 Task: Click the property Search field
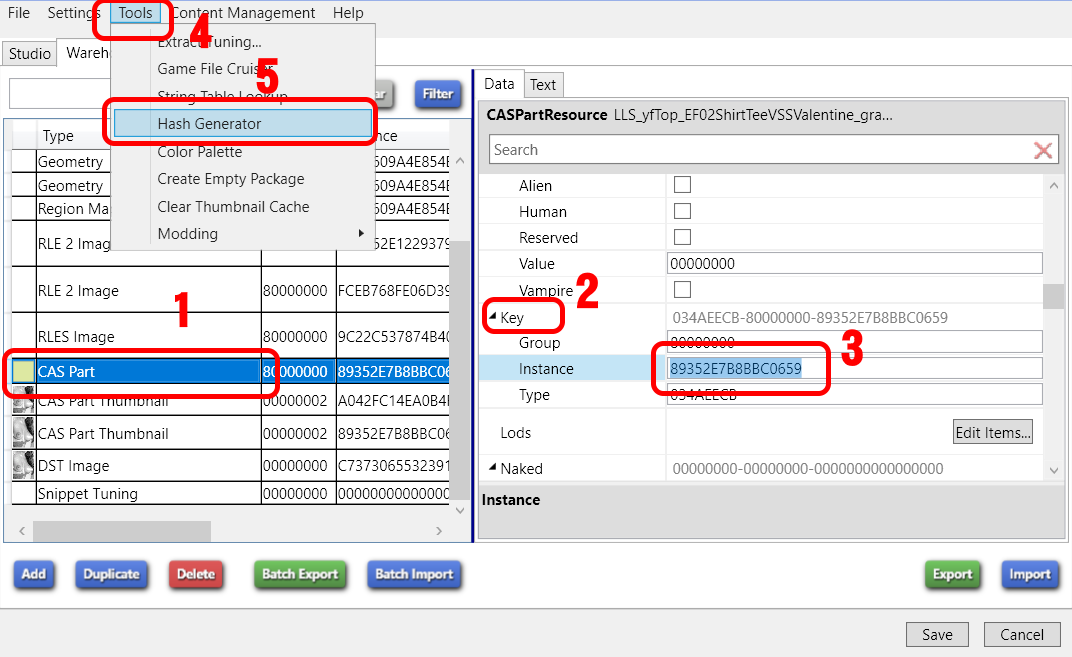coord(760,150)
